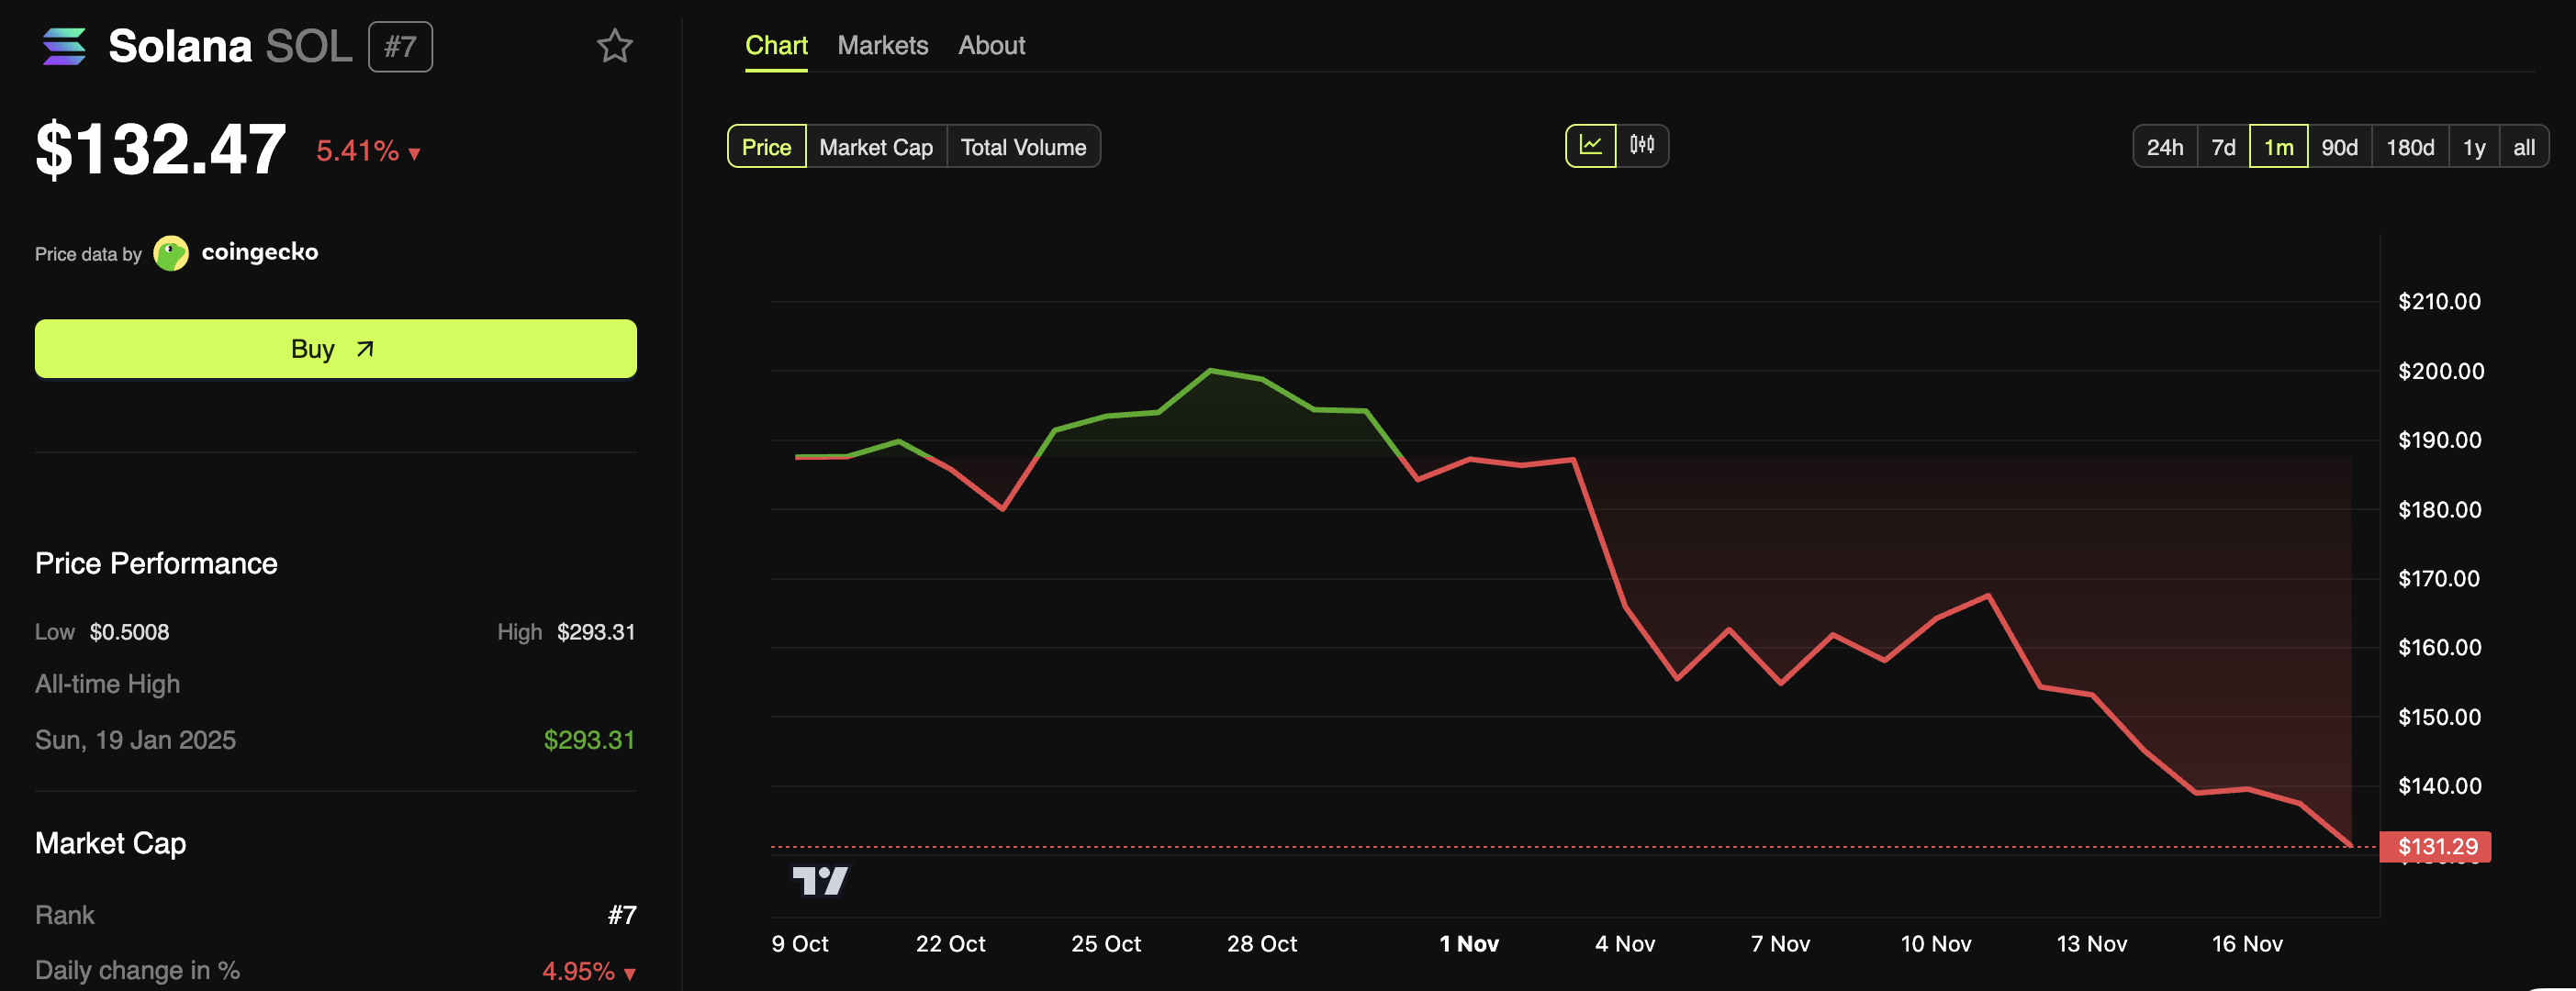Viewport: 2576px width, 991px height.
Task: Choose the 90d time range
Action: point(2338,147)
